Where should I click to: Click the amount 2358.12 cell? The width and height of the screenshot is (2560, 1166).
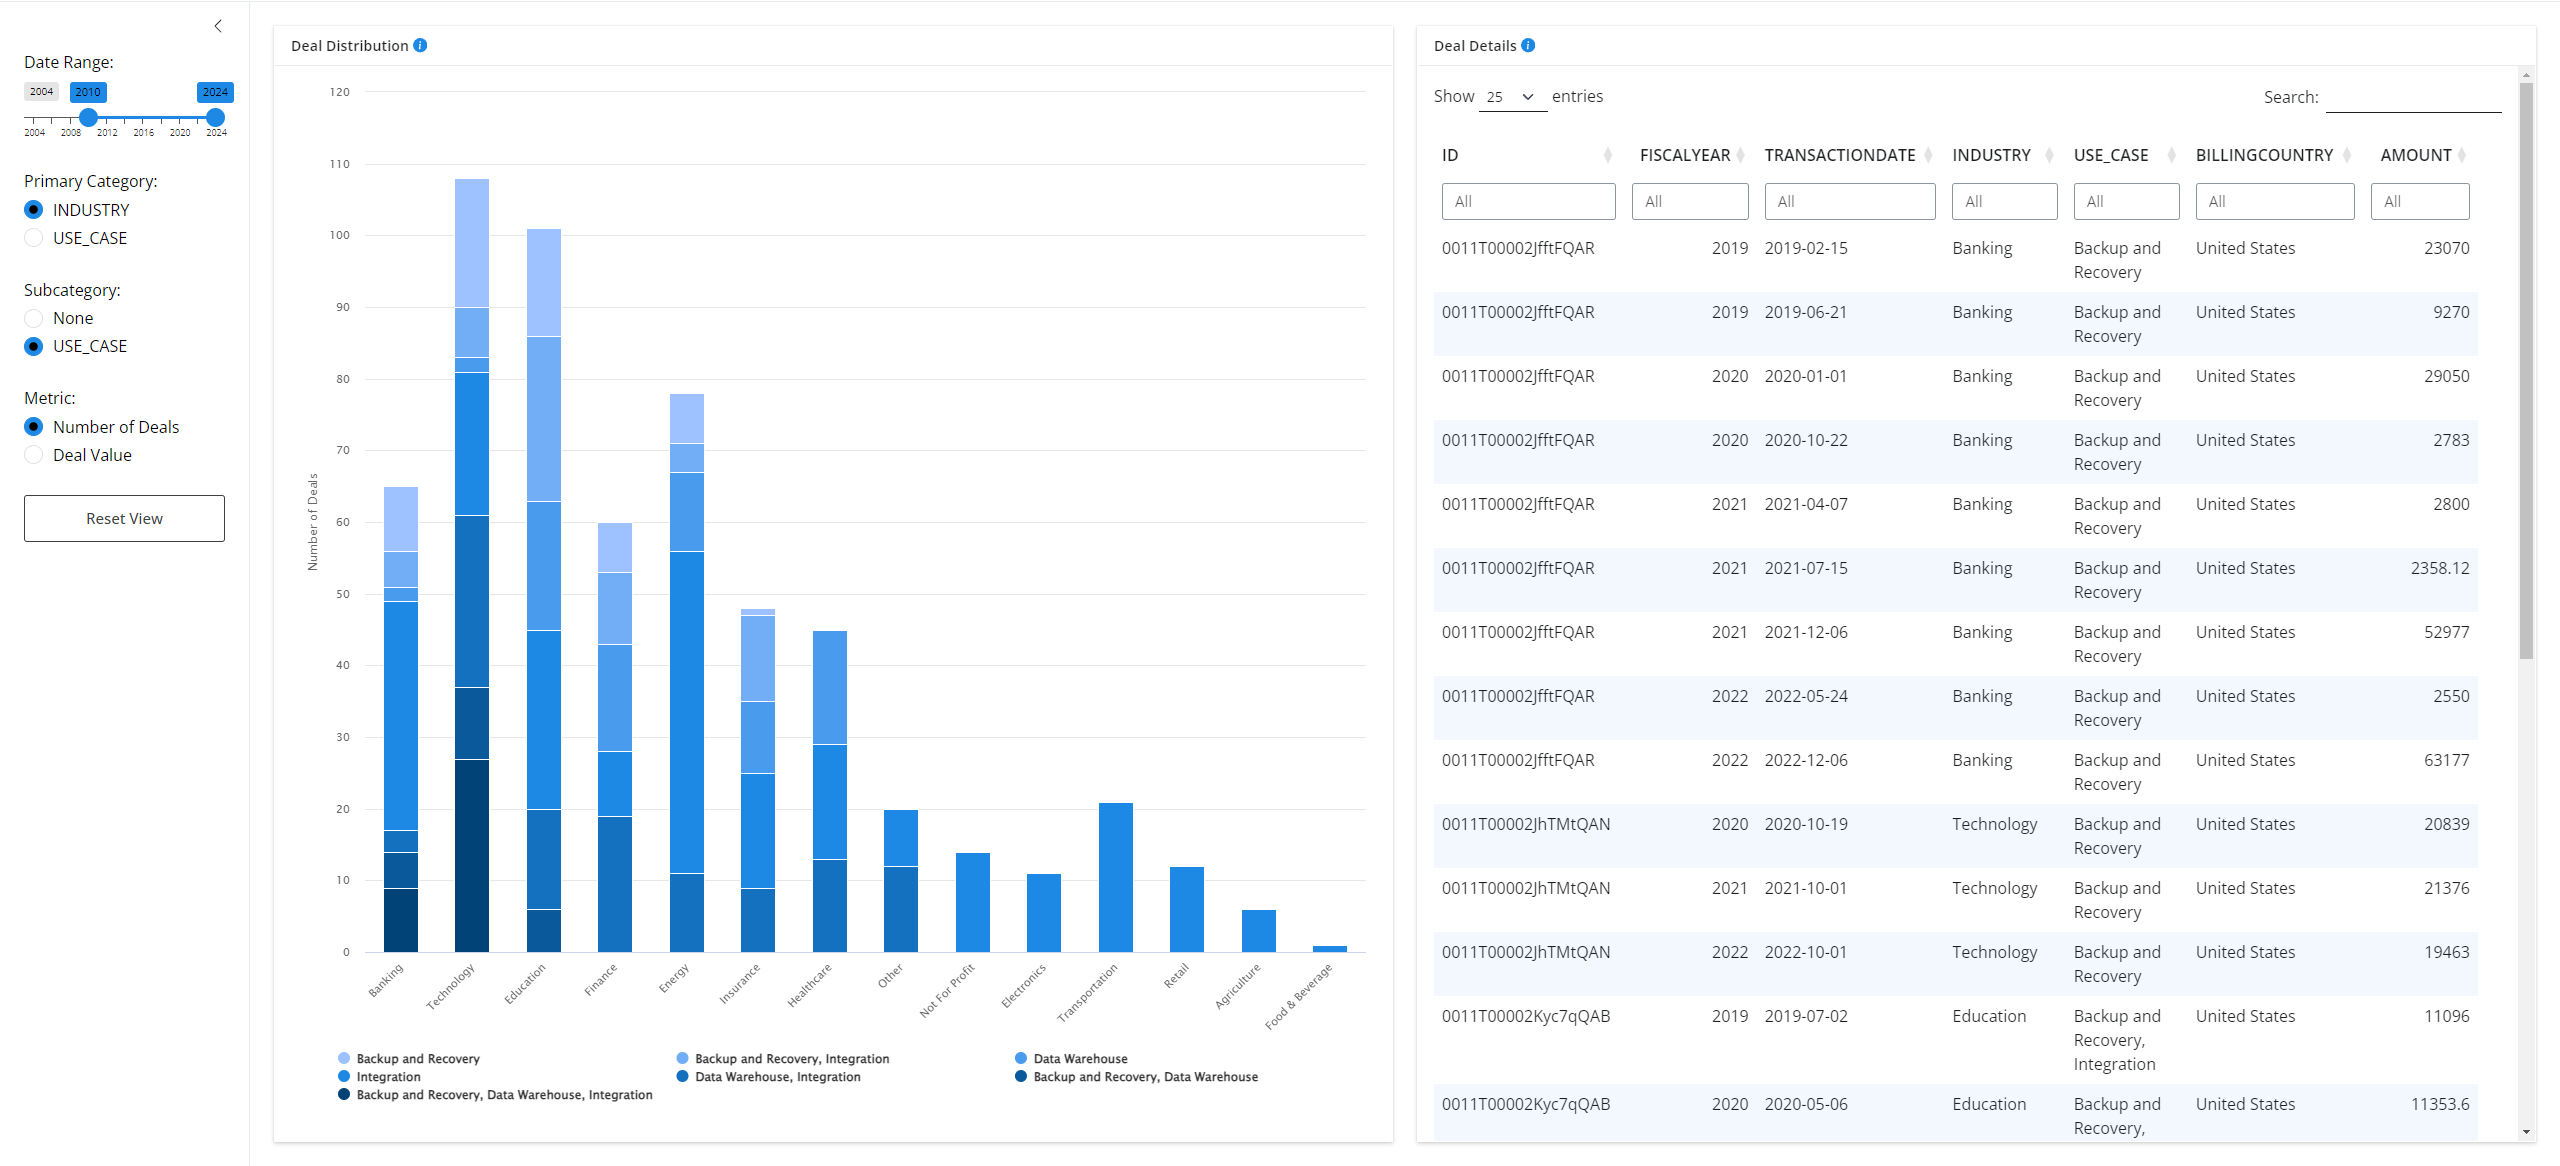(x=2440, y=568)
